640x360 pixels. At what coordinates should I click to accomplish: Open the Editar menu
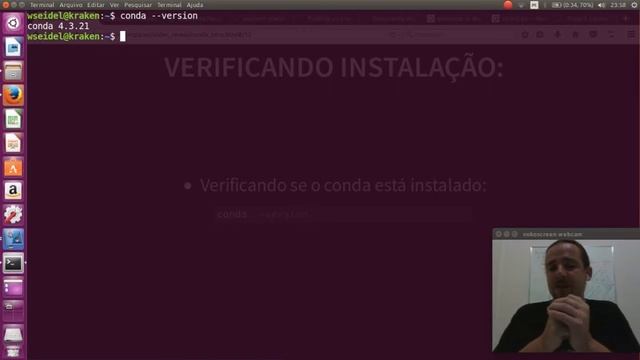point(96,5)
